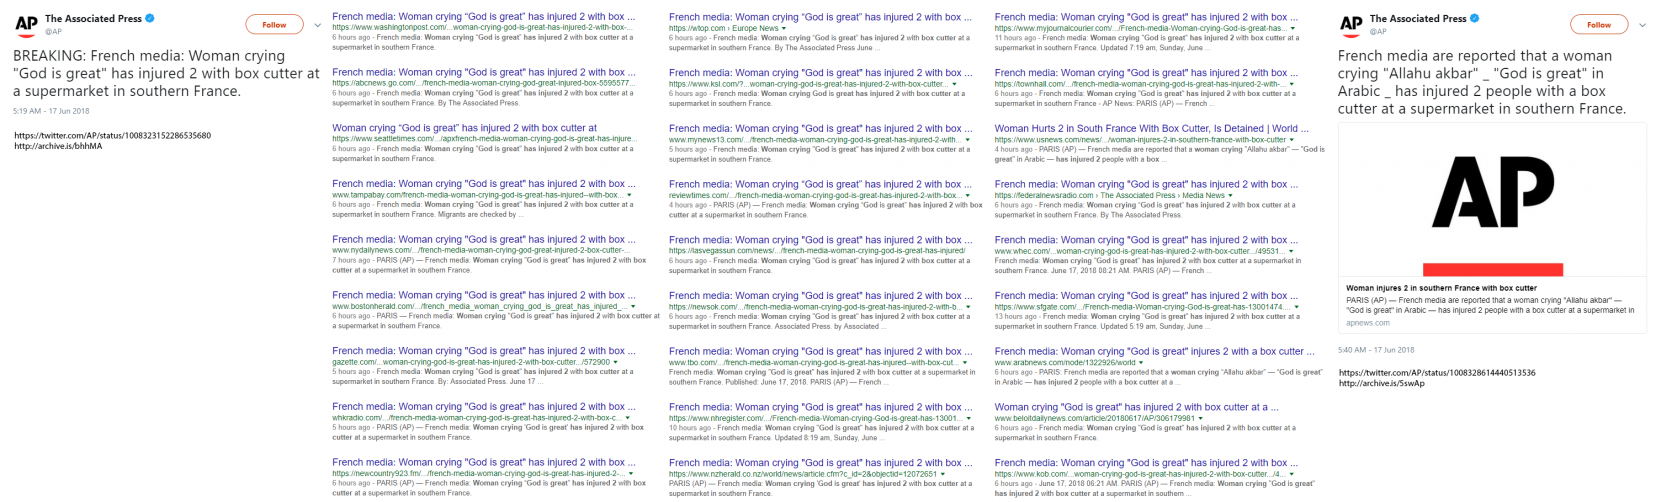
Task: Click the apnews.com card source
Action: pos(1367,323)
